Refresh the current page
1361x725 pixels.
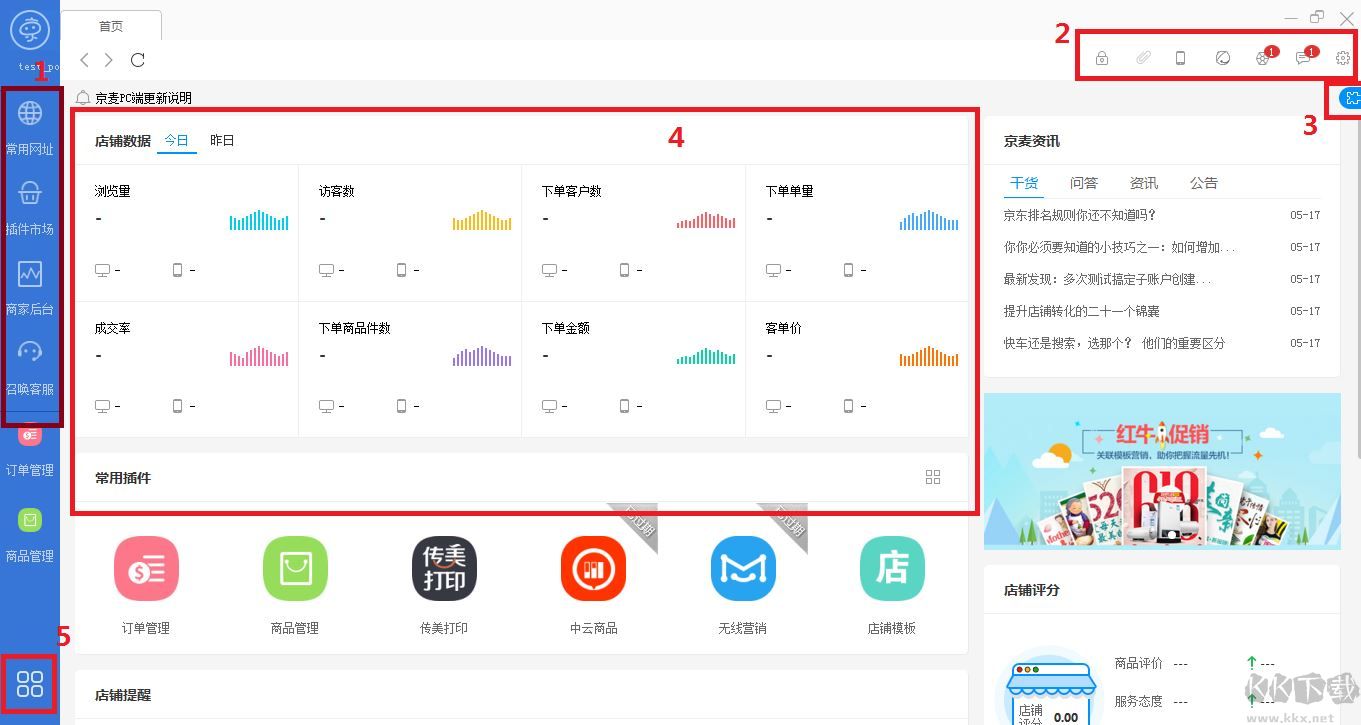pos(138,60)
